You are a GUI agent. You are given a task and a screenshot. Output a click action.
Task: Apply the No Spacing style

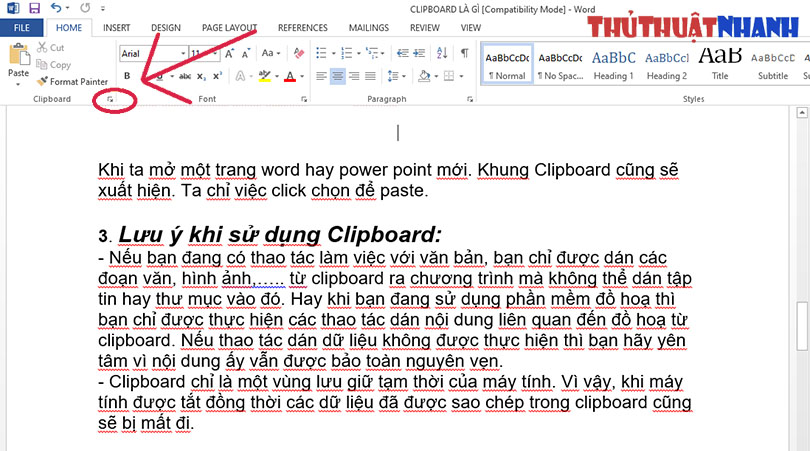point(560,64)
